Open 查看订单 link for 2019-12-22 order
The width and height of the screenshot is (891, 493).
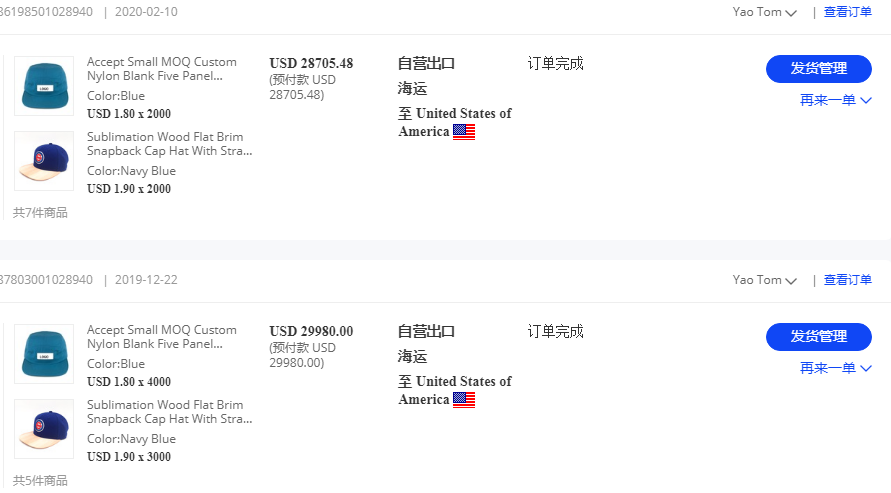click(847, 280)
